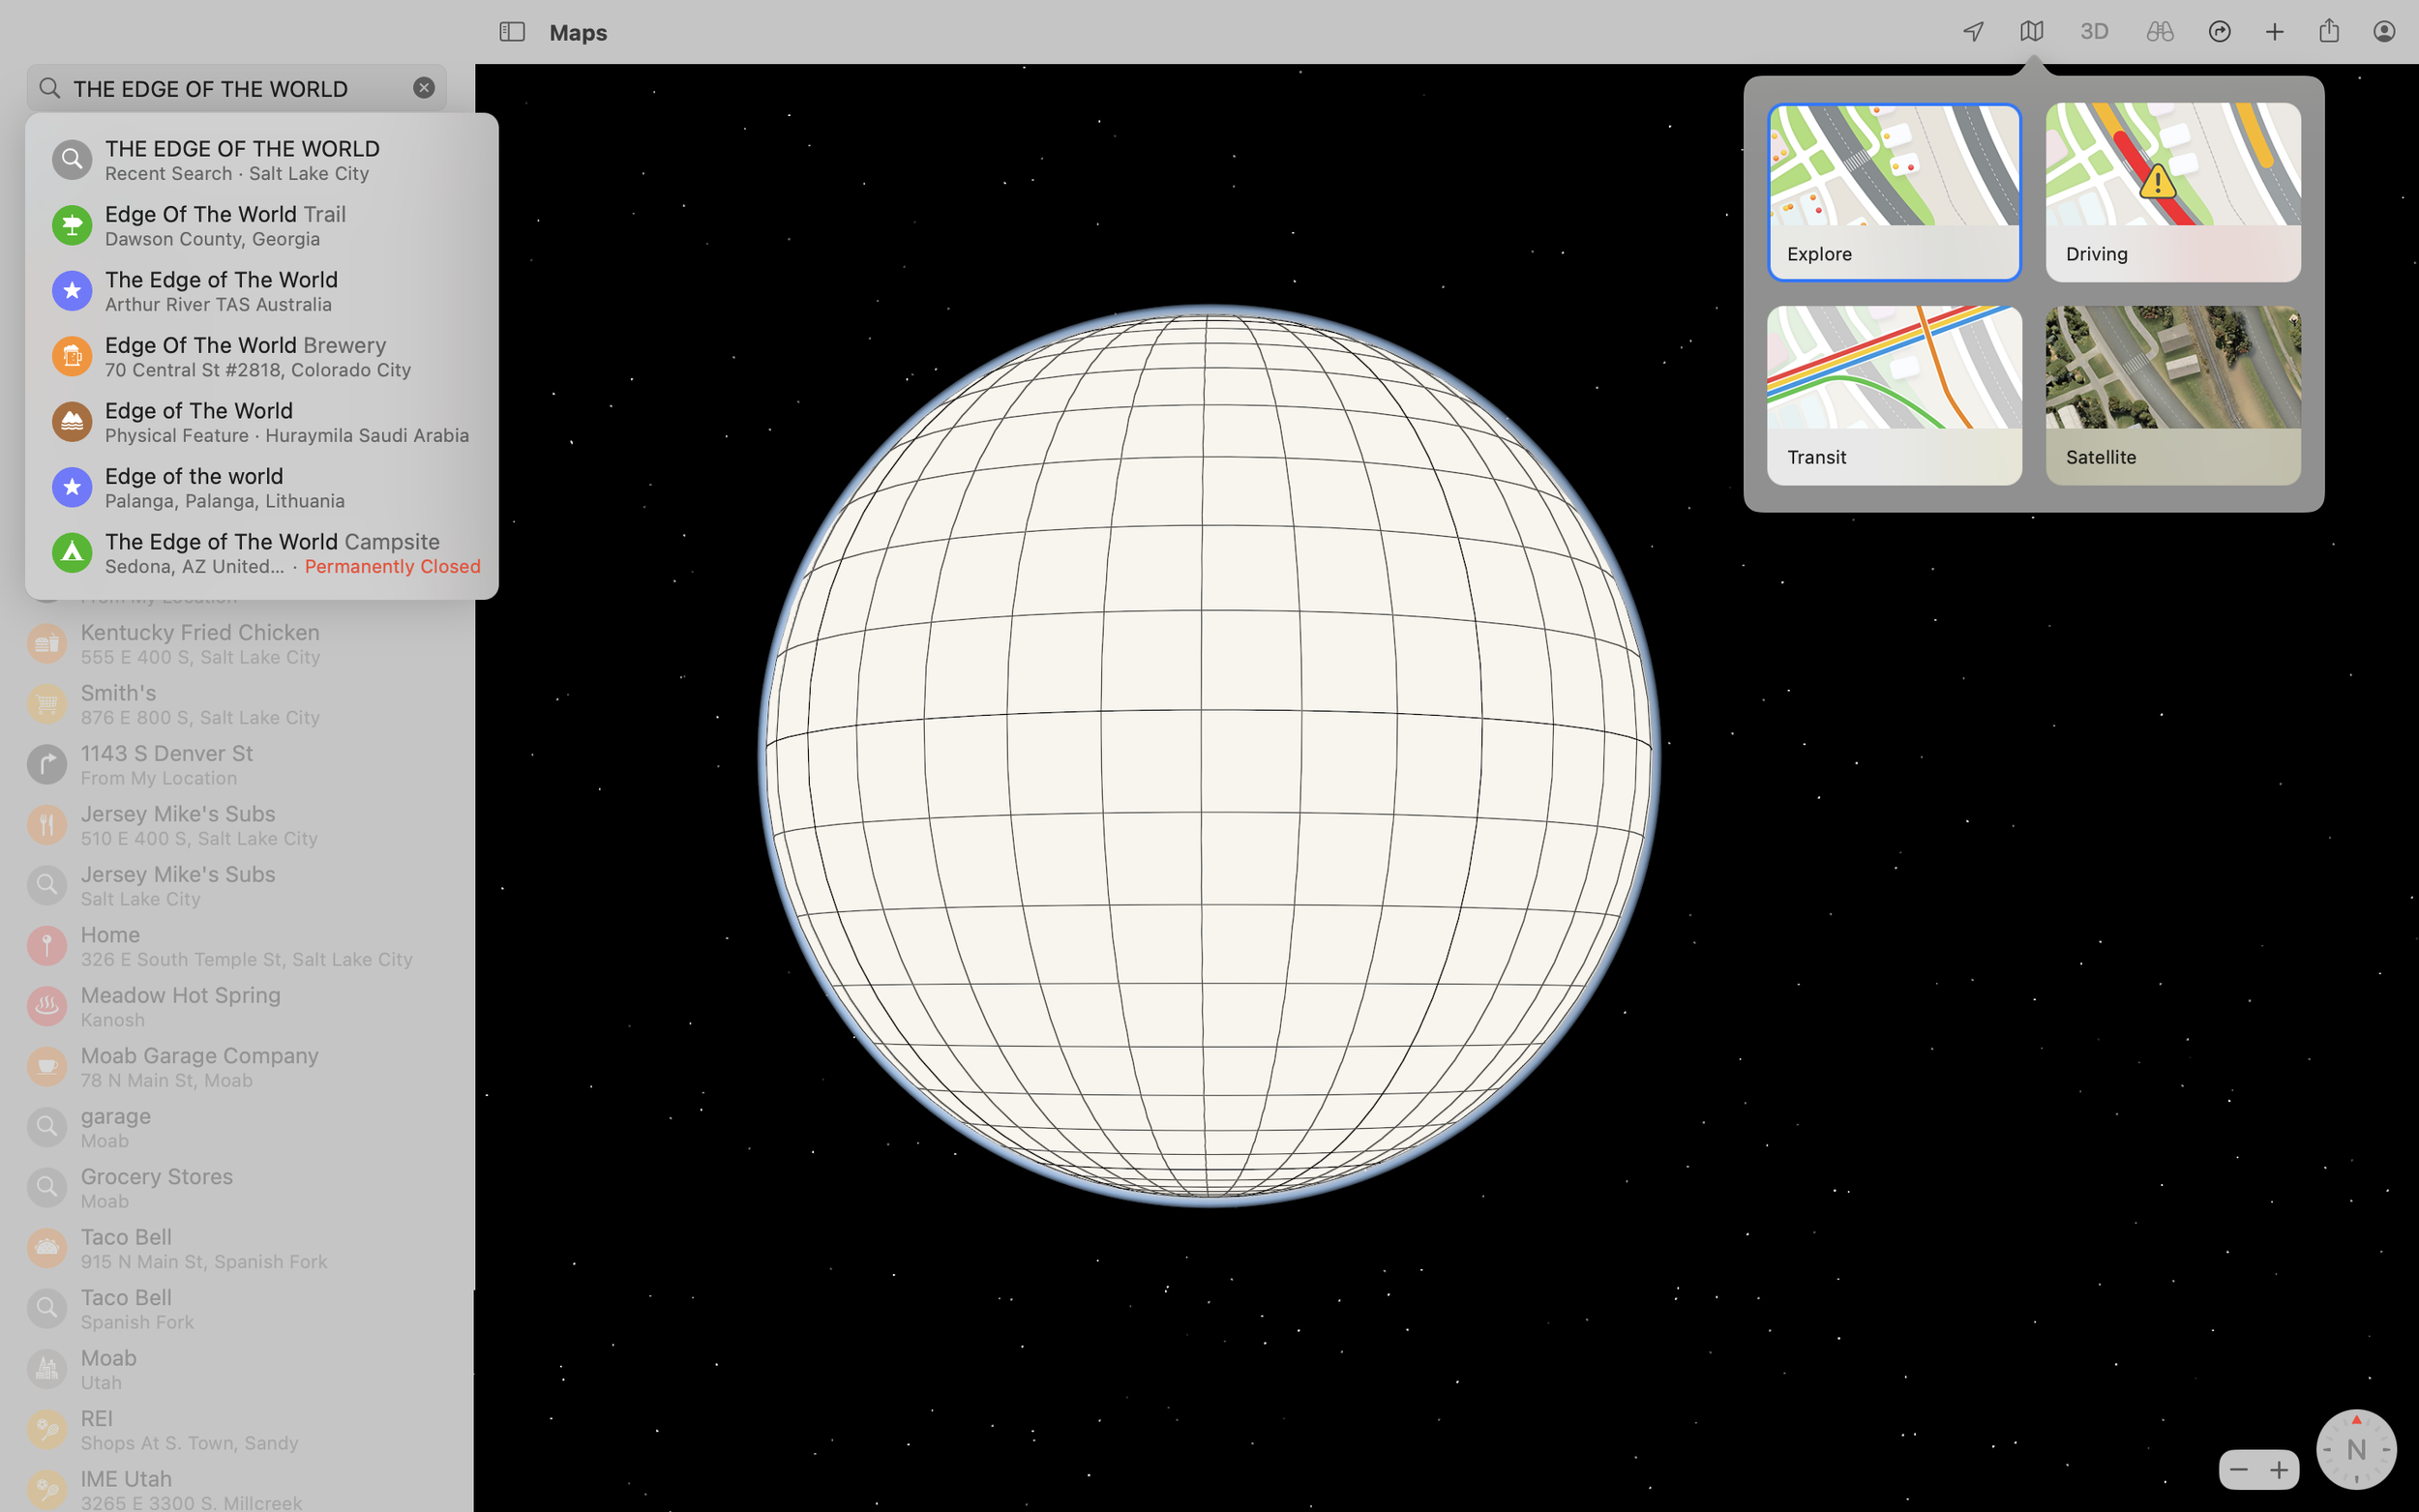Clear the search field text
Viewport: 2419px width, 1512px height.
424,88
